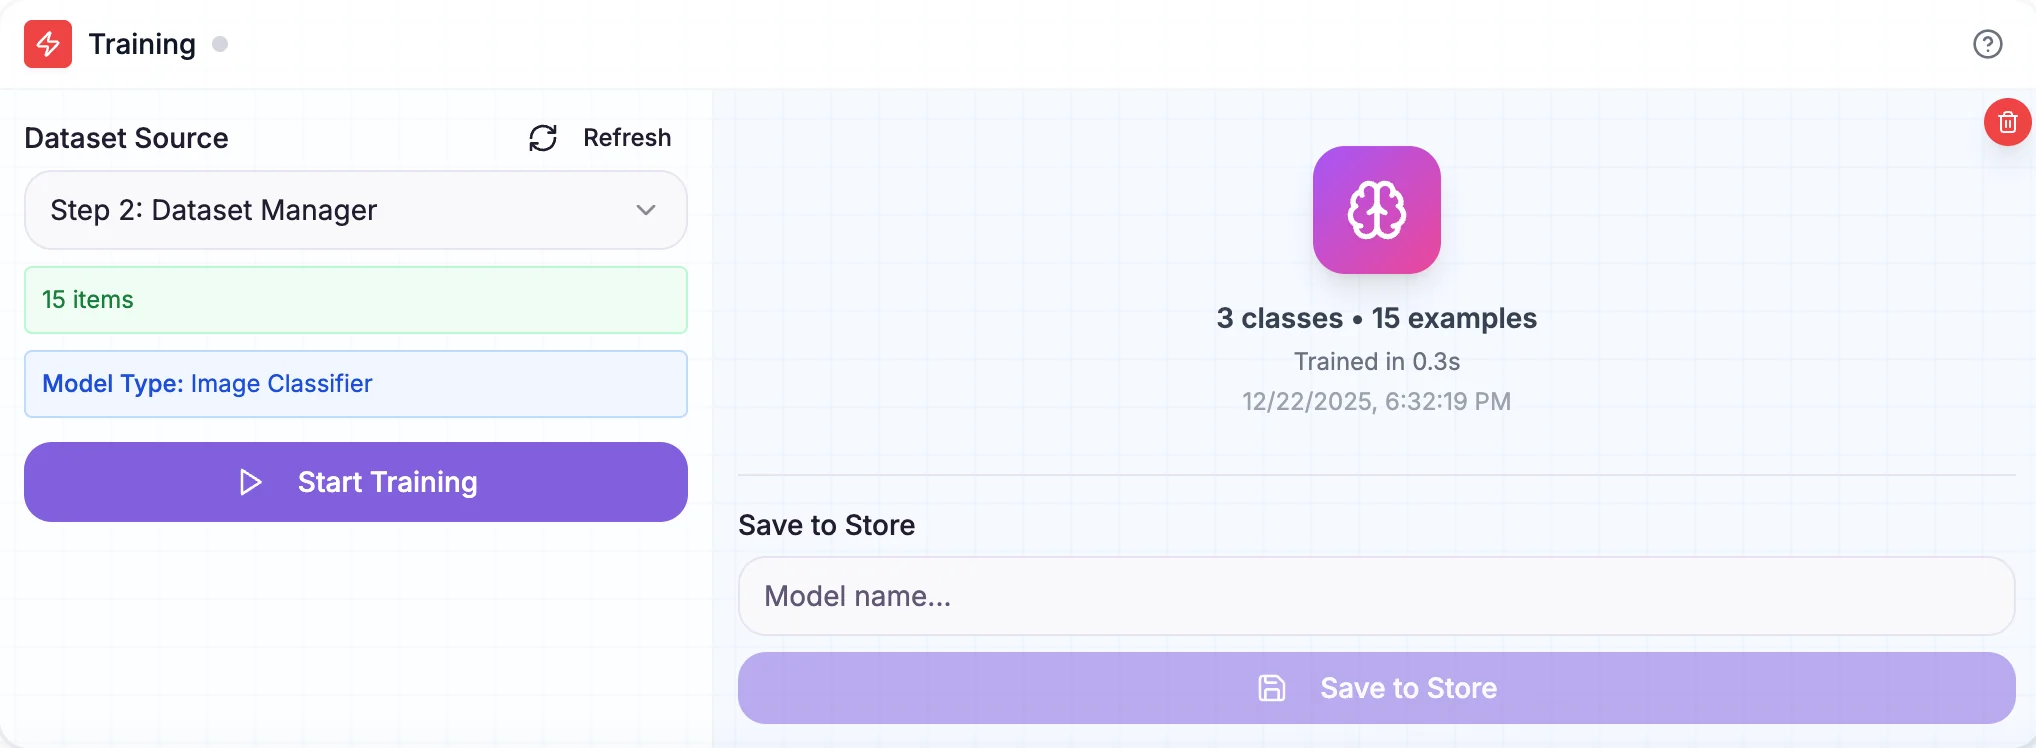Click the Model name input field

[1376, 596]
